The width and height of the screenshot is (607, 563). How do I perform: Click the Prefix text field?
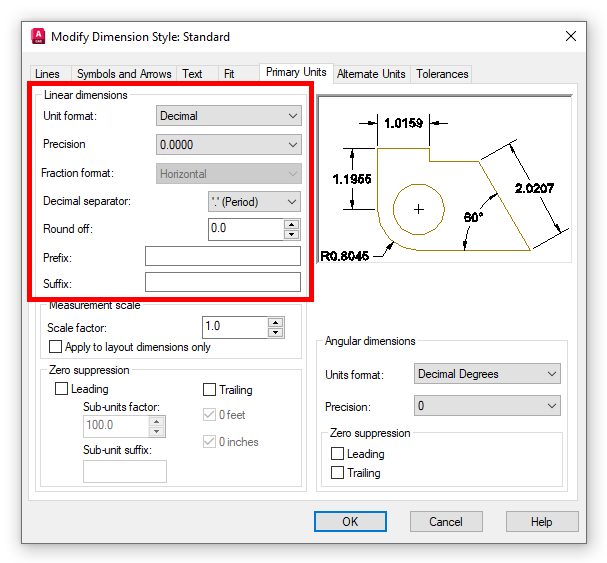223,256
